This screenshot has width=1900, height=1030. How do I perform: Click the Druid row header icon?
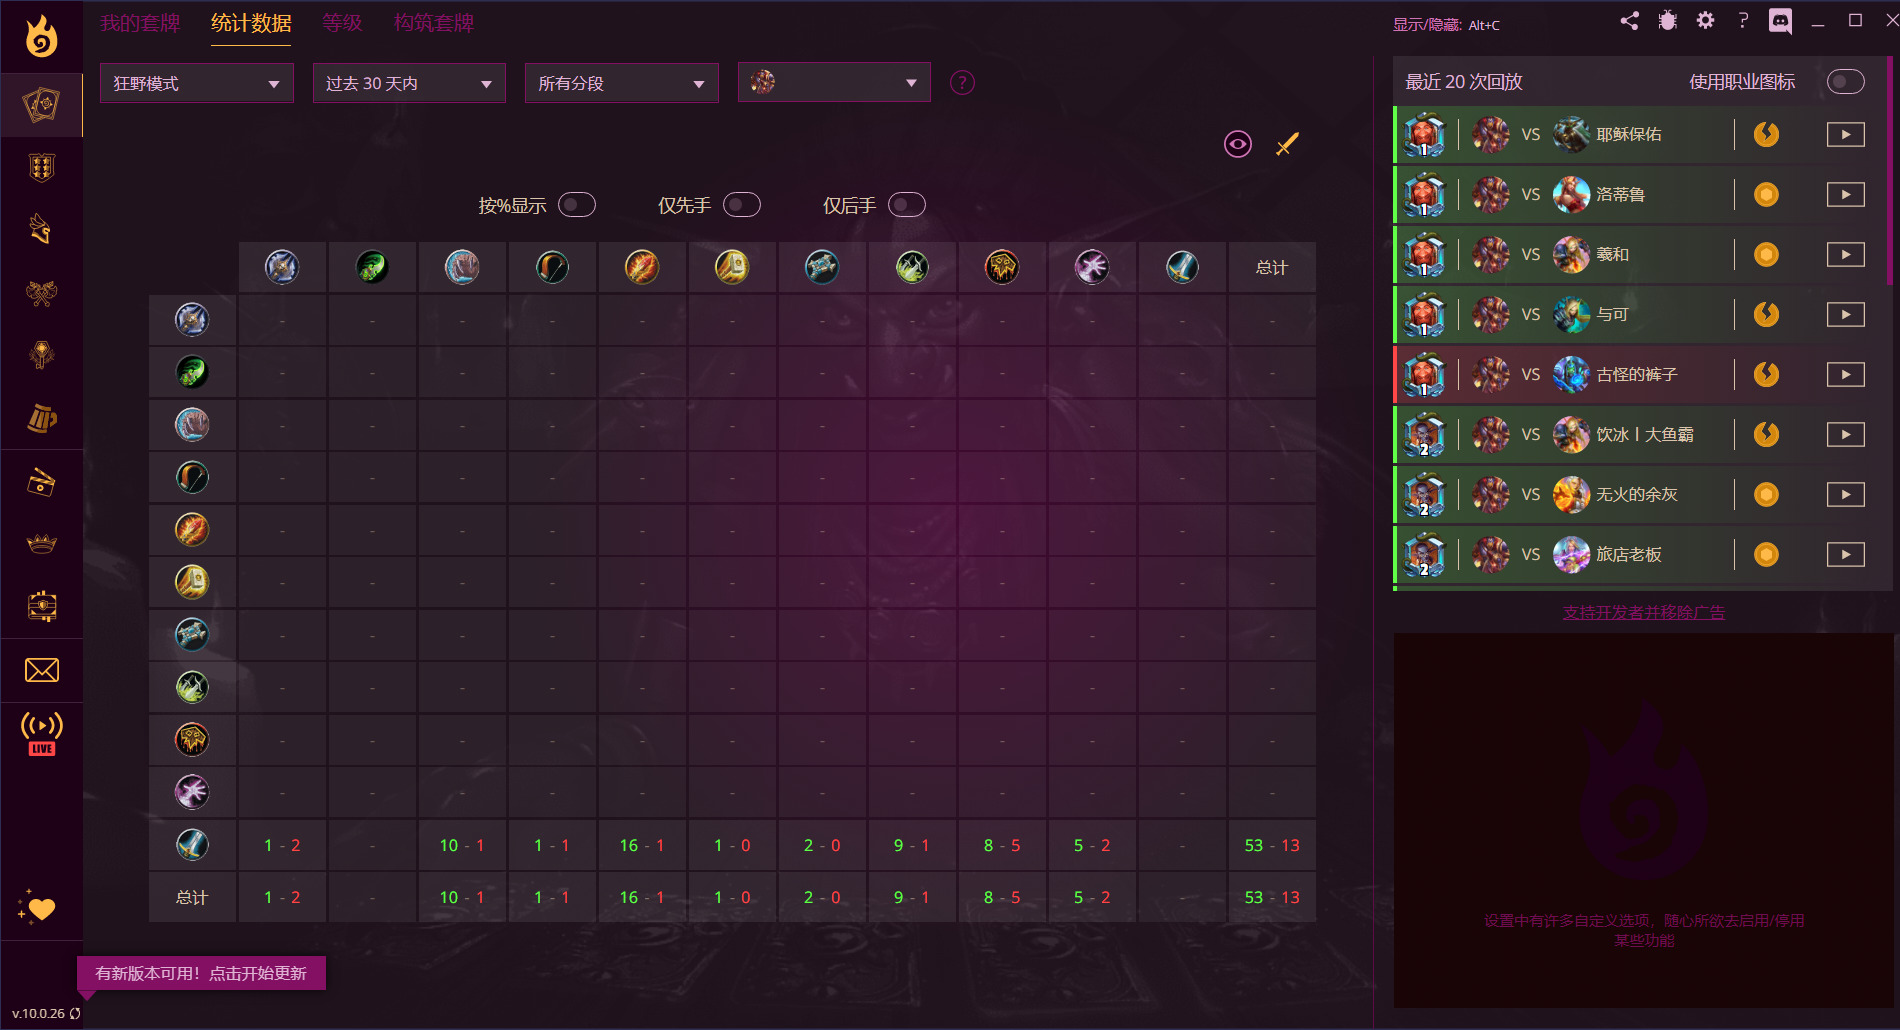coord(192,425)
